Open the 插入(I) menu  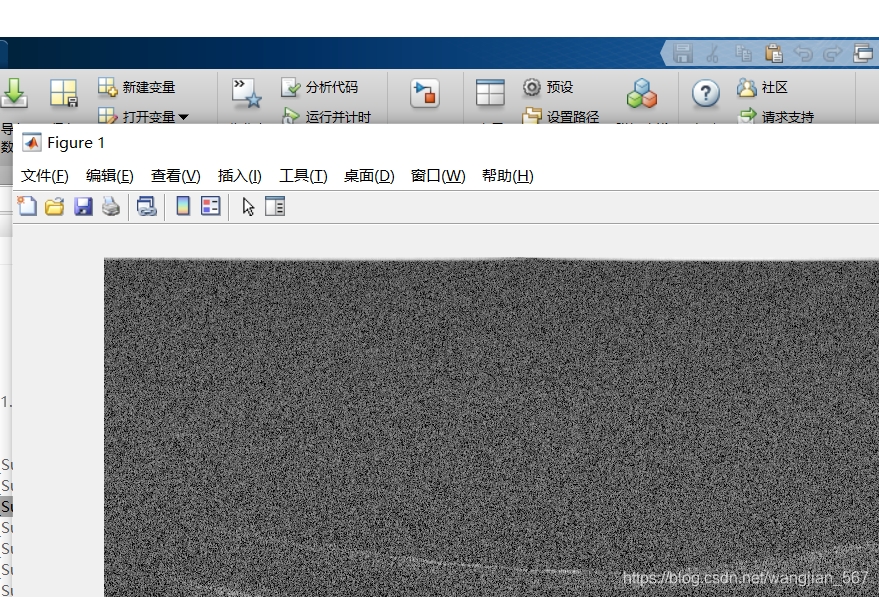tap(240, 176)
